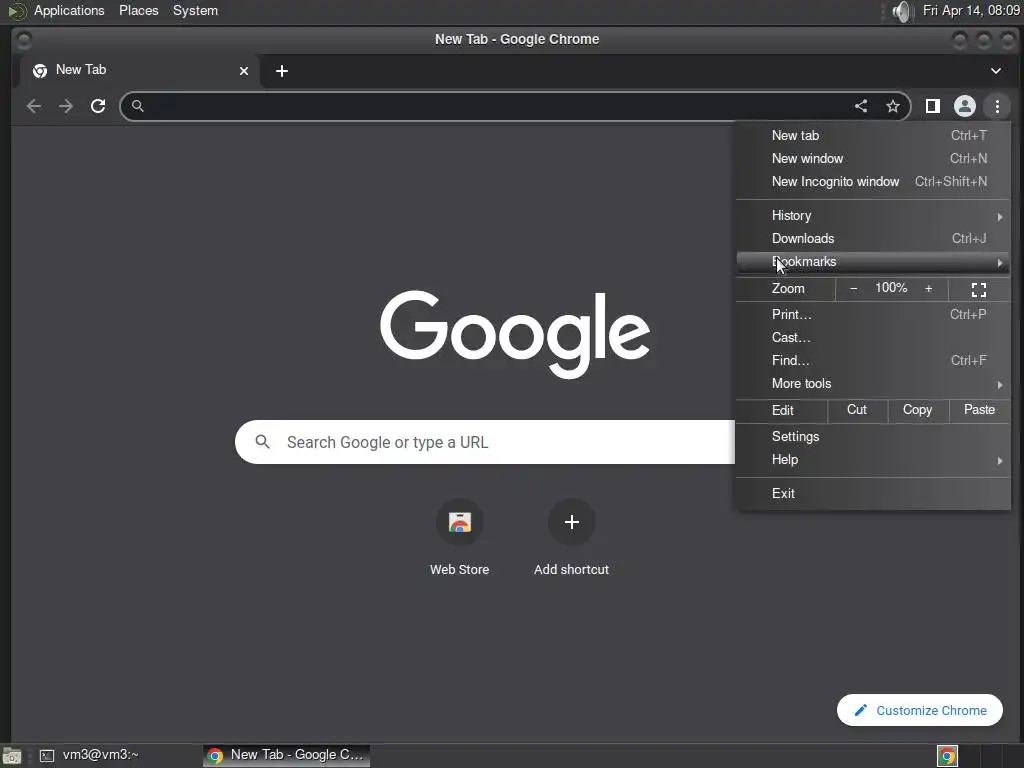Screen dimensions: 1024x768
Task: Go back with the back arrow
Action: [34, 106]
